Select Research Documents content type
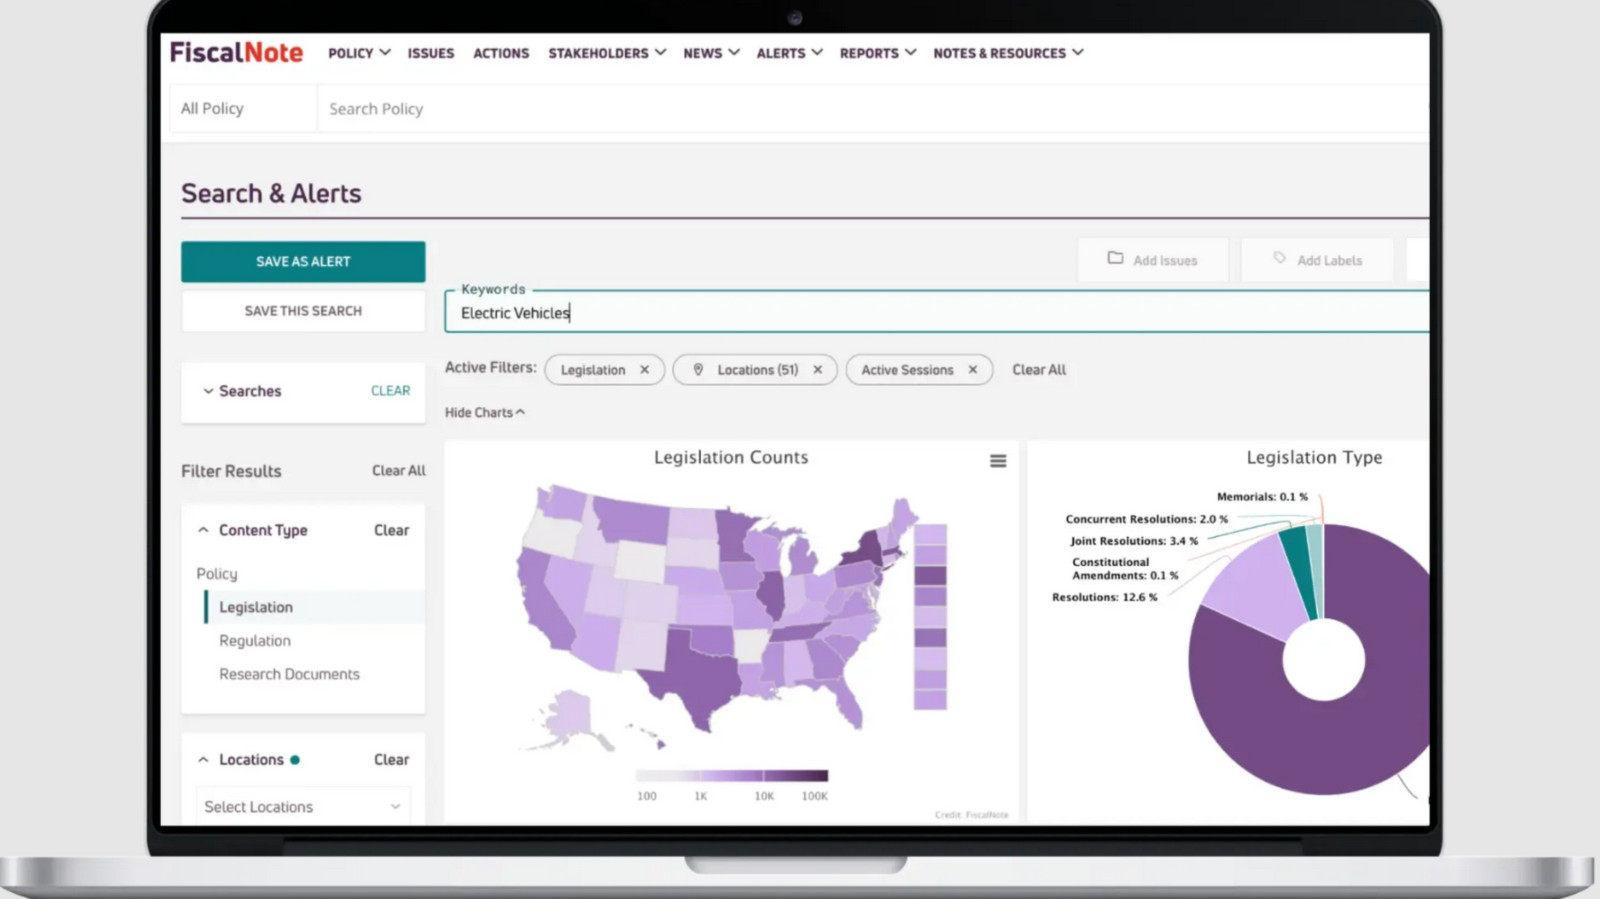 pos(289,674)
